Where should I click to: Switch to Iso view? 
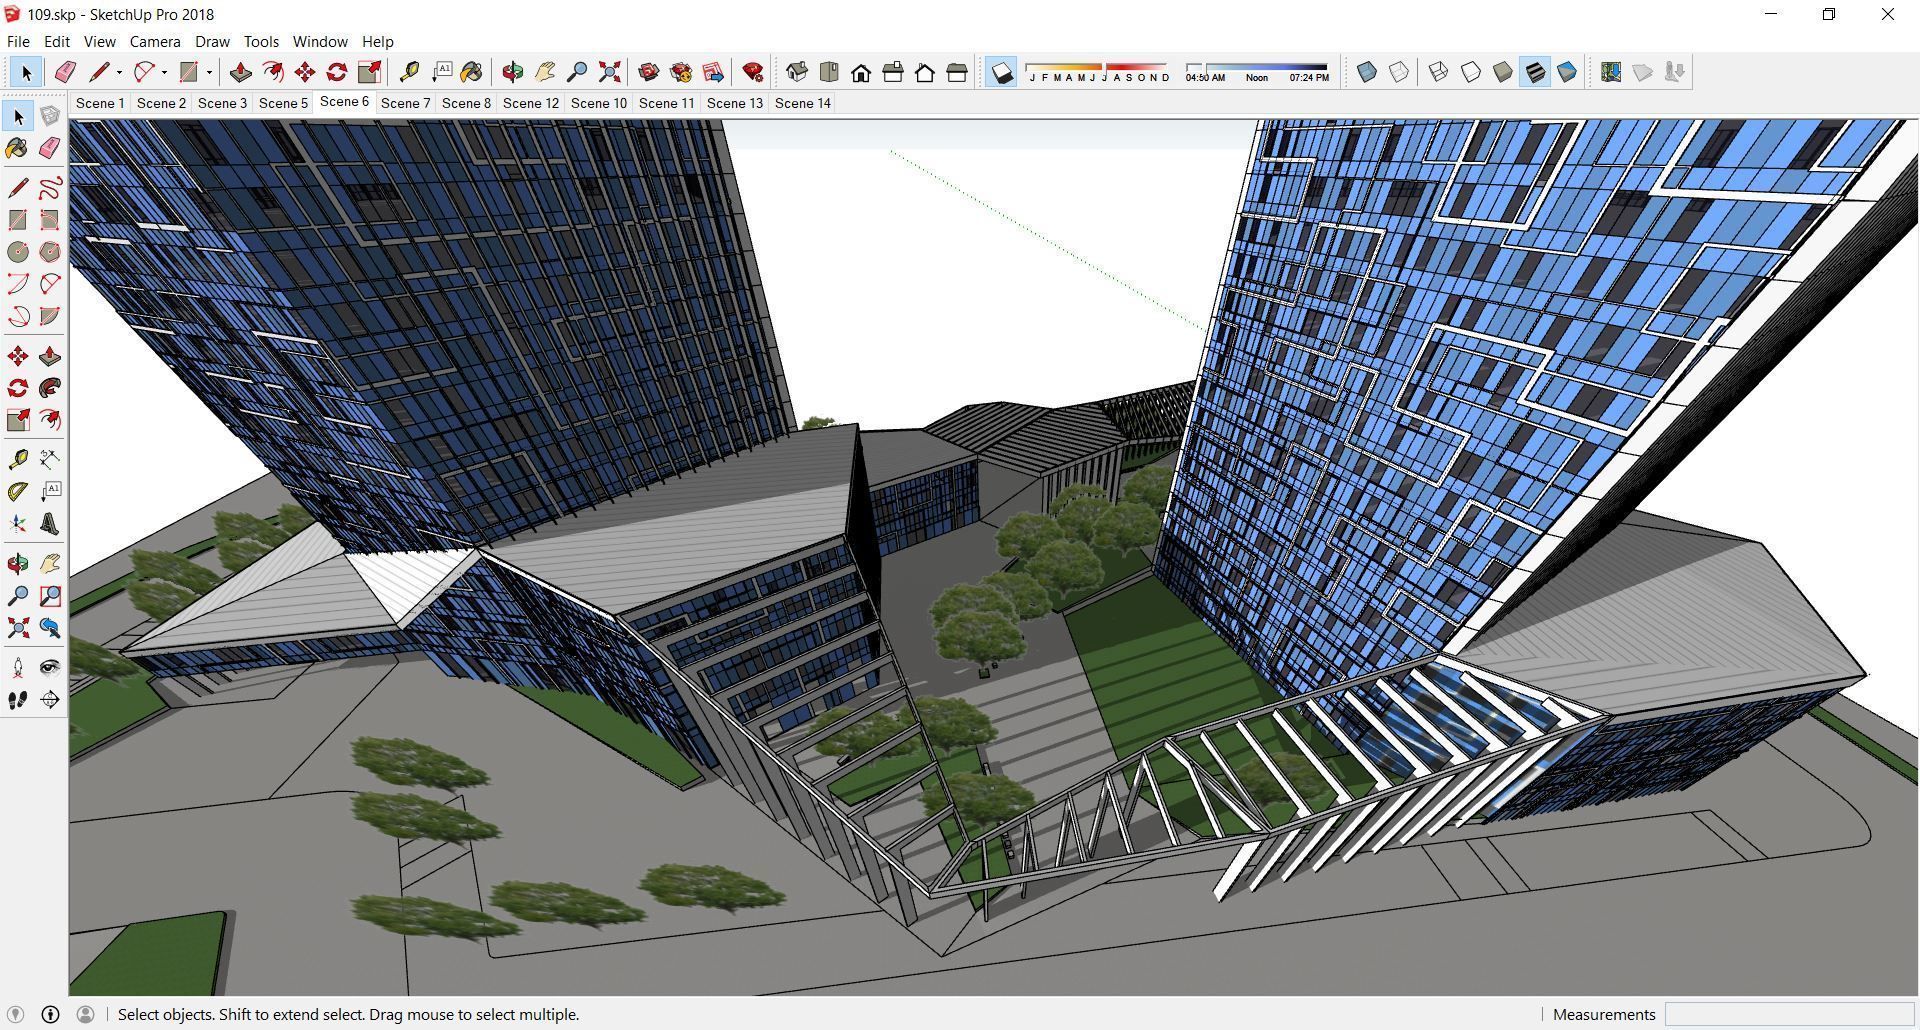[x=797, y=72]
